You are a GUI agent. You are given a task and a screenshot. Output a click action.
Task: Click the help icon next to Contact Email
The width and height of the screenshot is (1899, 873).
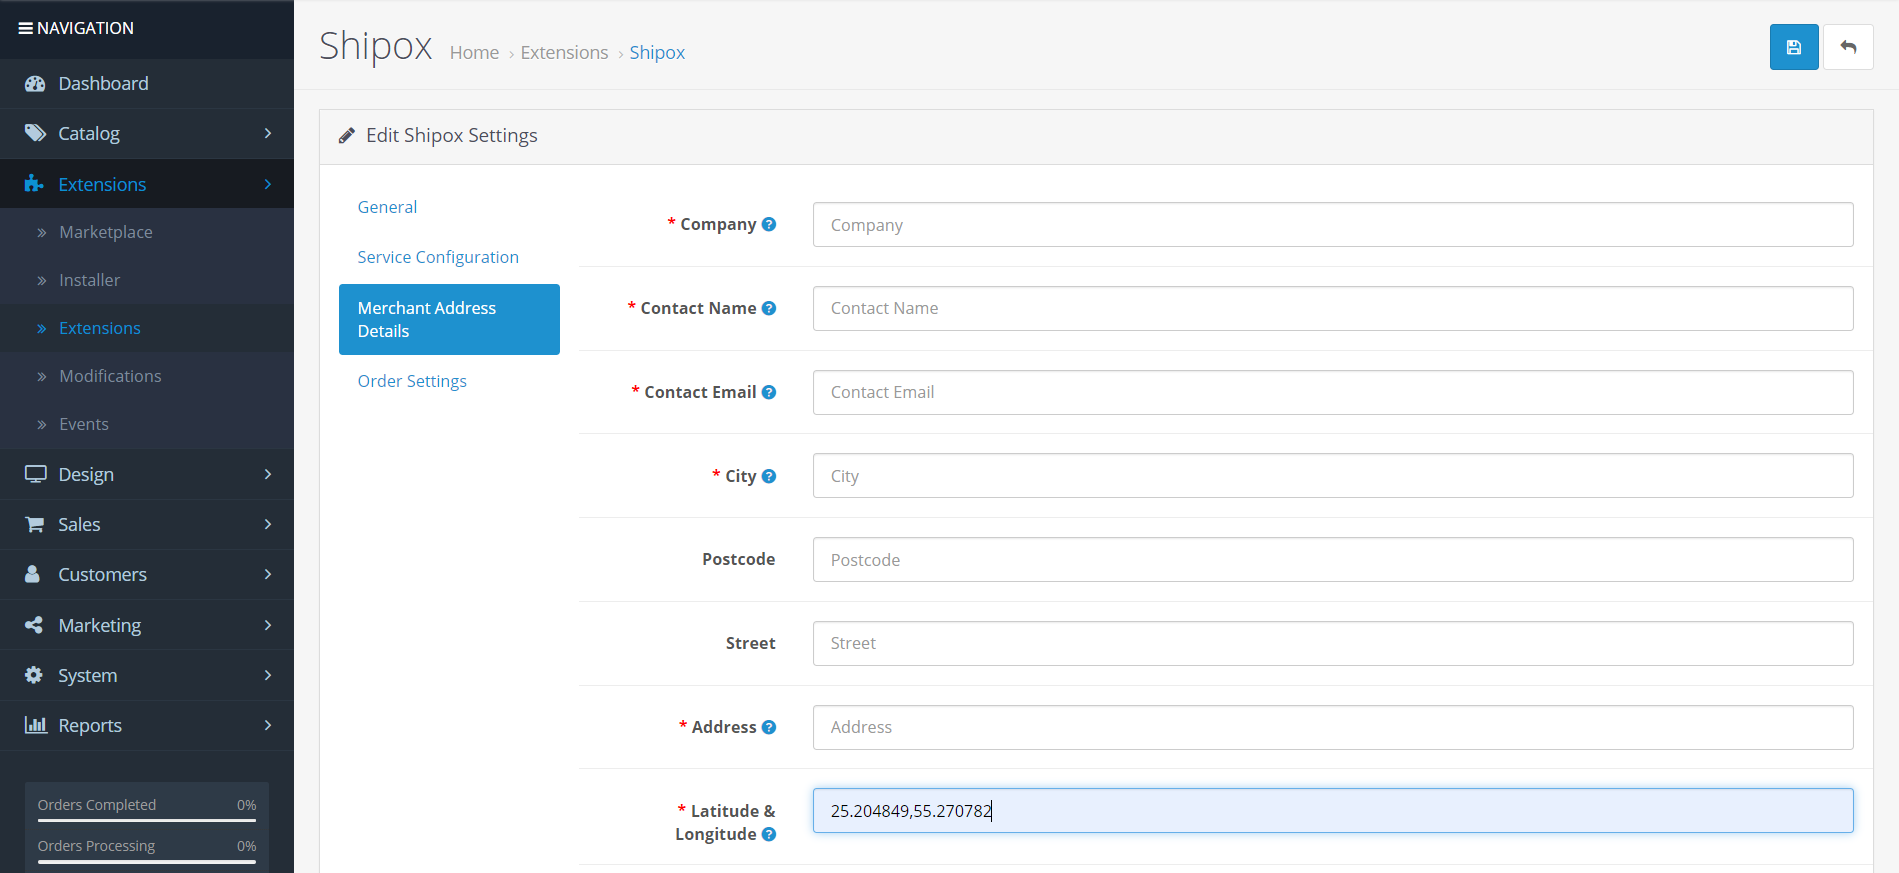[769, 392]
